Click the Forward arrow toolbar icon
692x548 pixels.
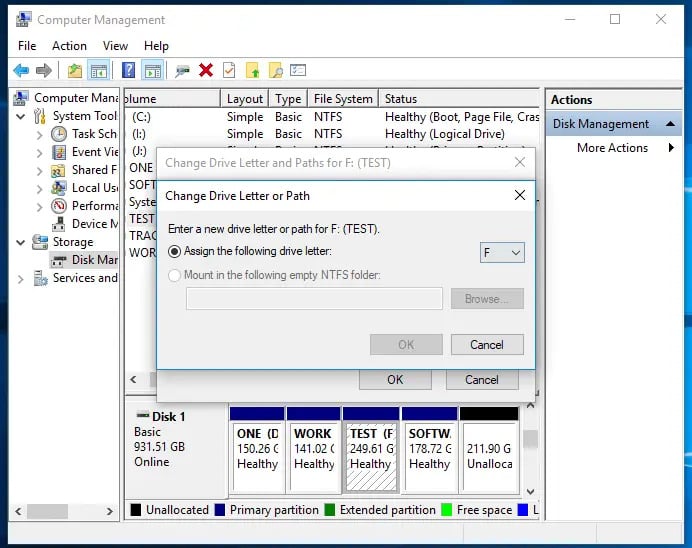[44, 70]
